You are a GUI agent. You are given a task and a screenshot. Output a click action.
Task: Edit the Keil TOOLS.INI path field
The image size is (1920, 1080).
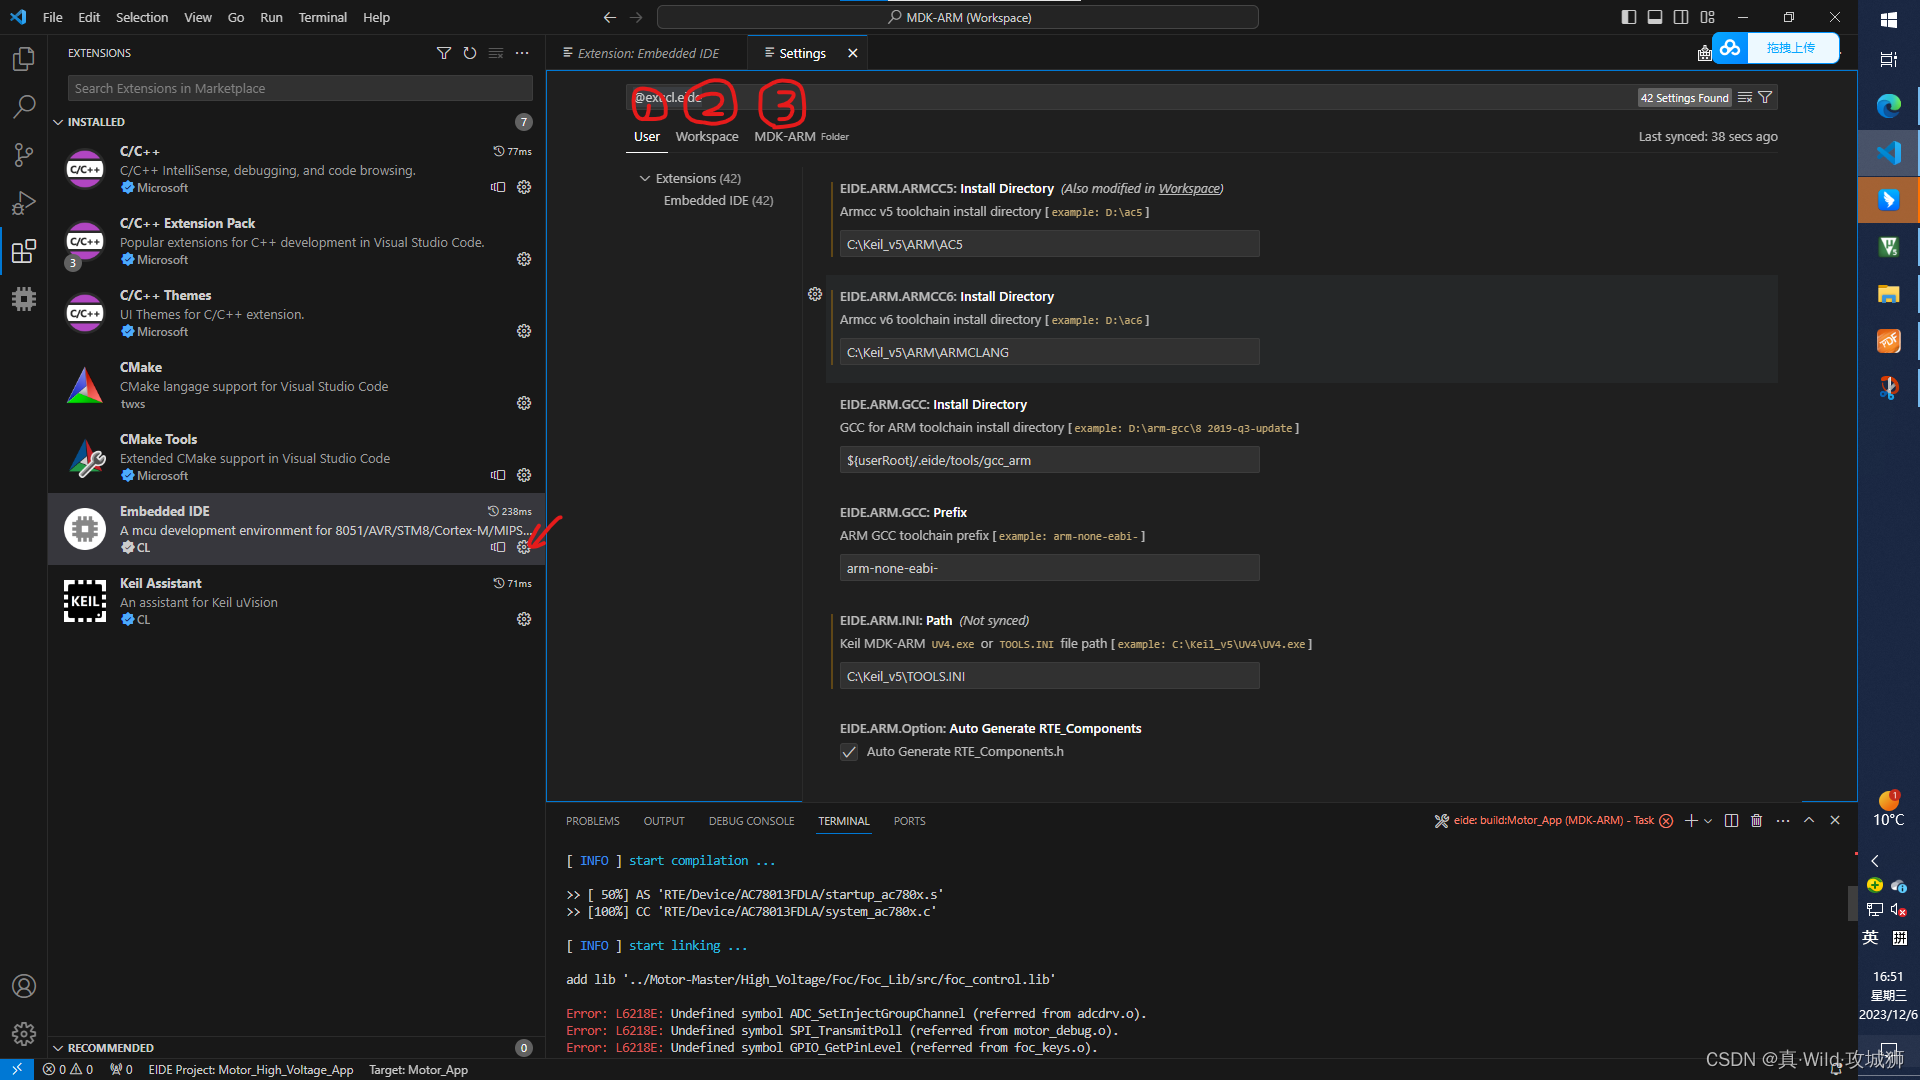[1049, 676]
